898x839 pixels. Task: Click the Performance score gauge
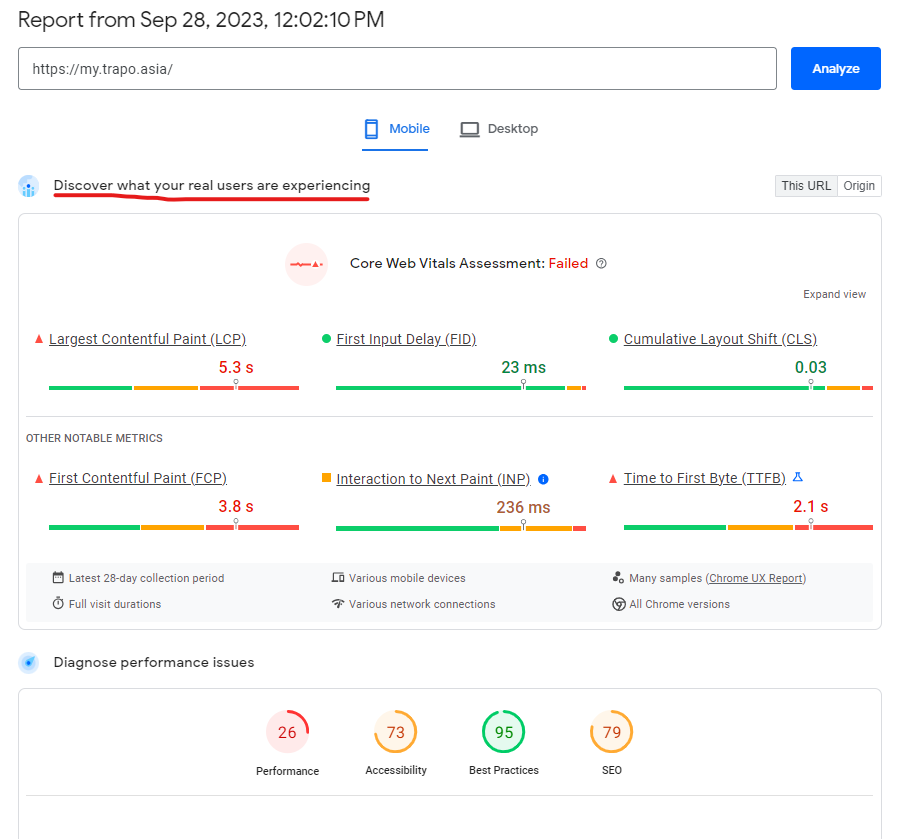click(x=287, y=731)
